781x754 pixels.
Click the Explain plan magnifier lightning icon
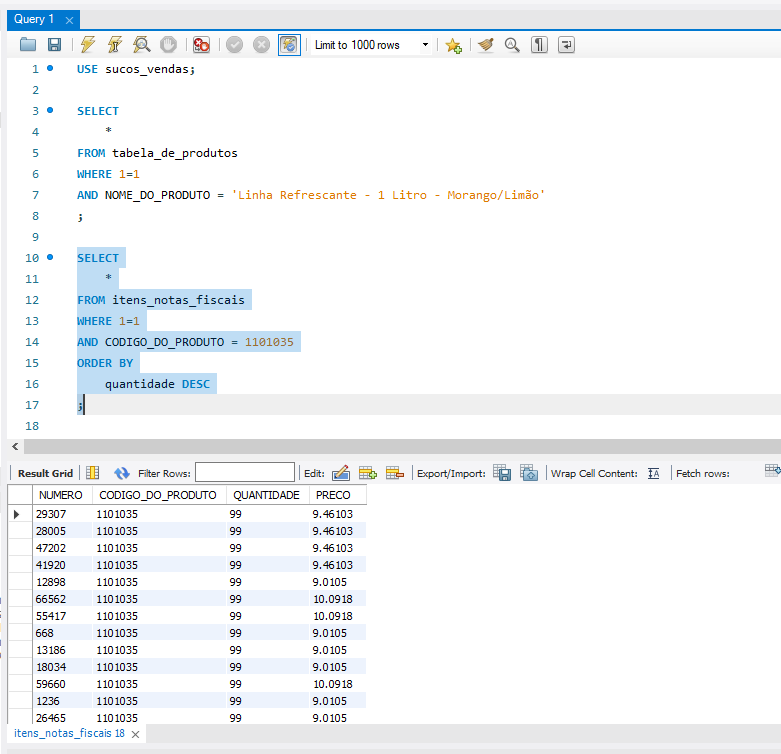[x=142, y=45]
